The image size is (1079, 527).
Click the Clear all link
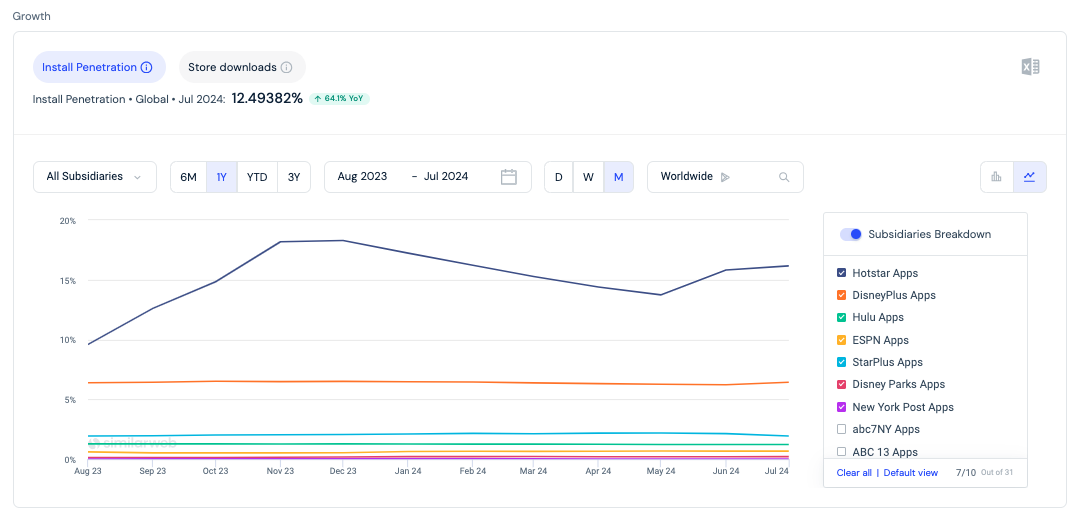coord(854,473)
